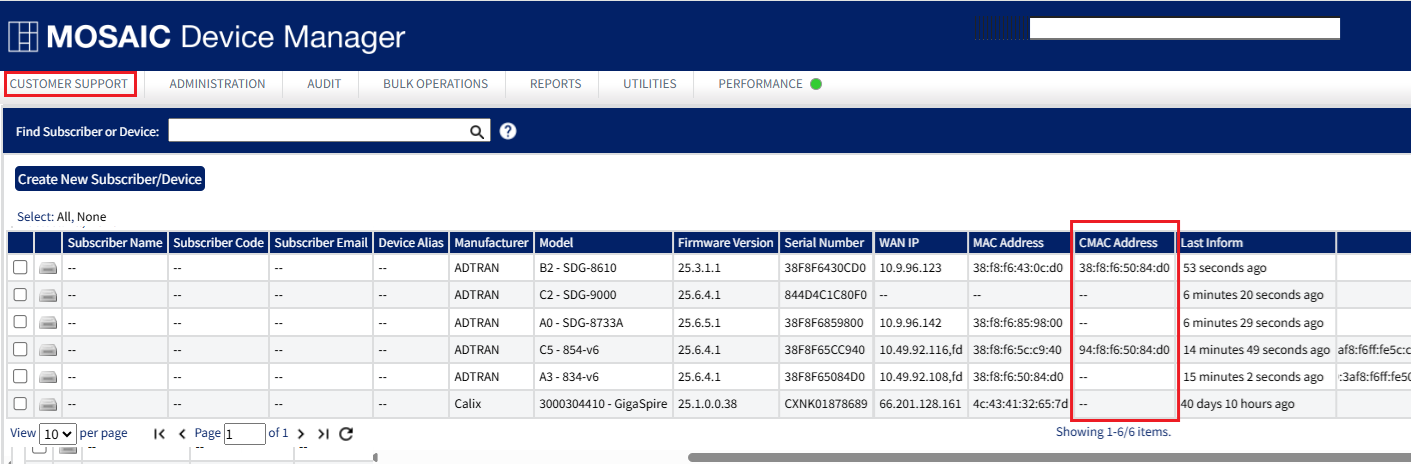The width and height of the screenshot is (1411, 464).
Task: Open the Administration menu
Action: [217, 84]
